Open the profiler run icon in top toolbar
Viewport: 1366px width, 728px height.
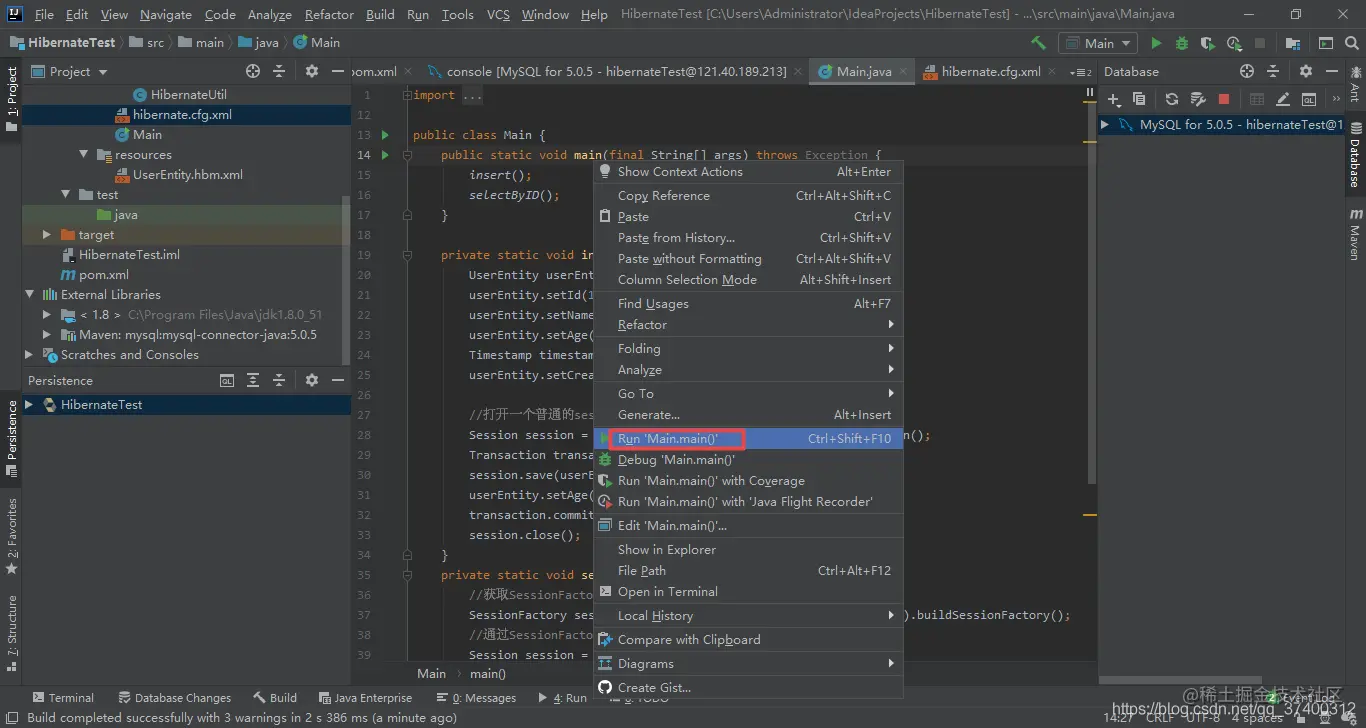[x=1234, y=43]
